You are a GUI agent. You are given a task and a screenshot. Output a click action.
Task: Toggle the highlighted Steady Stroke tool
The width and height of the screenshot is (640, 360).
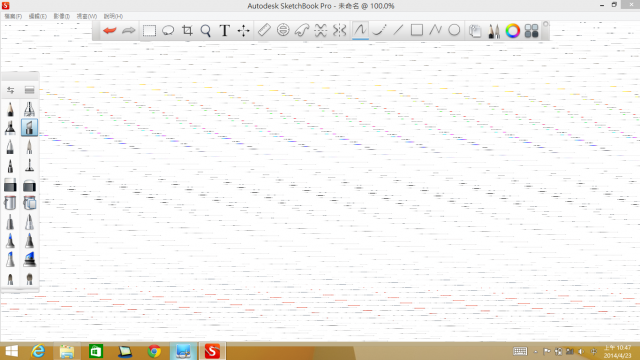pyautogui.click(x=360, y=30)
